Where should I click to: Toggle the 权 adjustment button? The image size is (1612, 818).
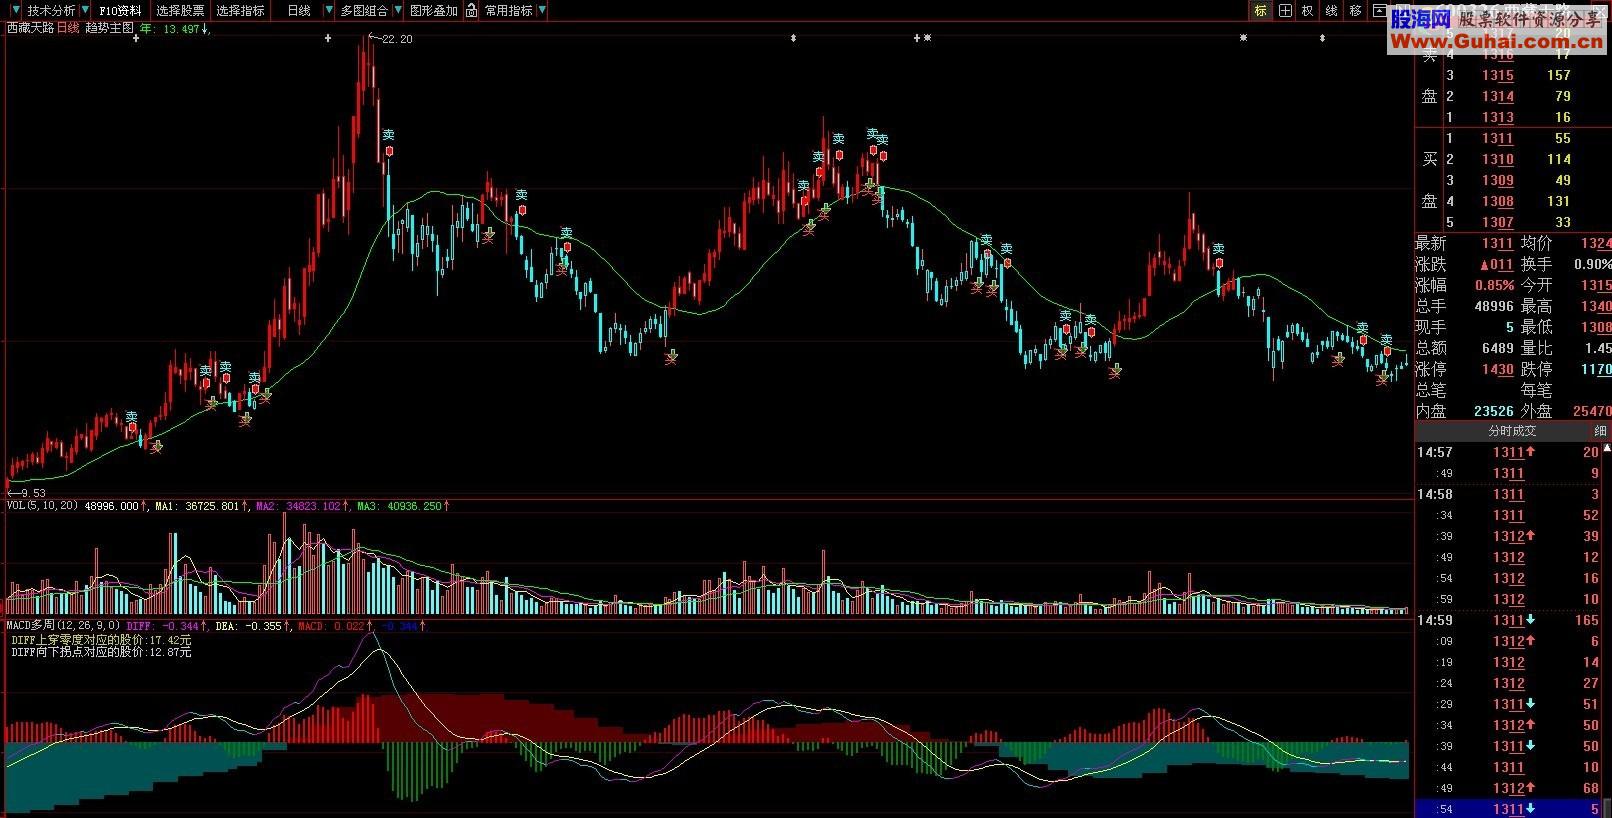pyautogui.click(x=1308, y=10)
